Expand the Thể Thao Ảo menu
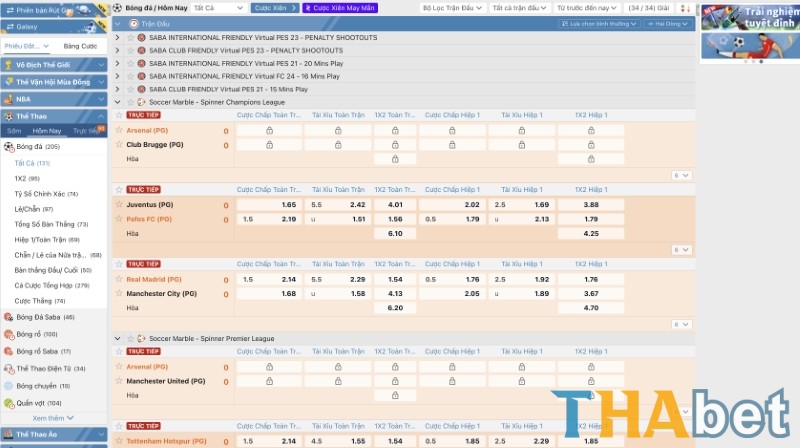 point(54,434)
